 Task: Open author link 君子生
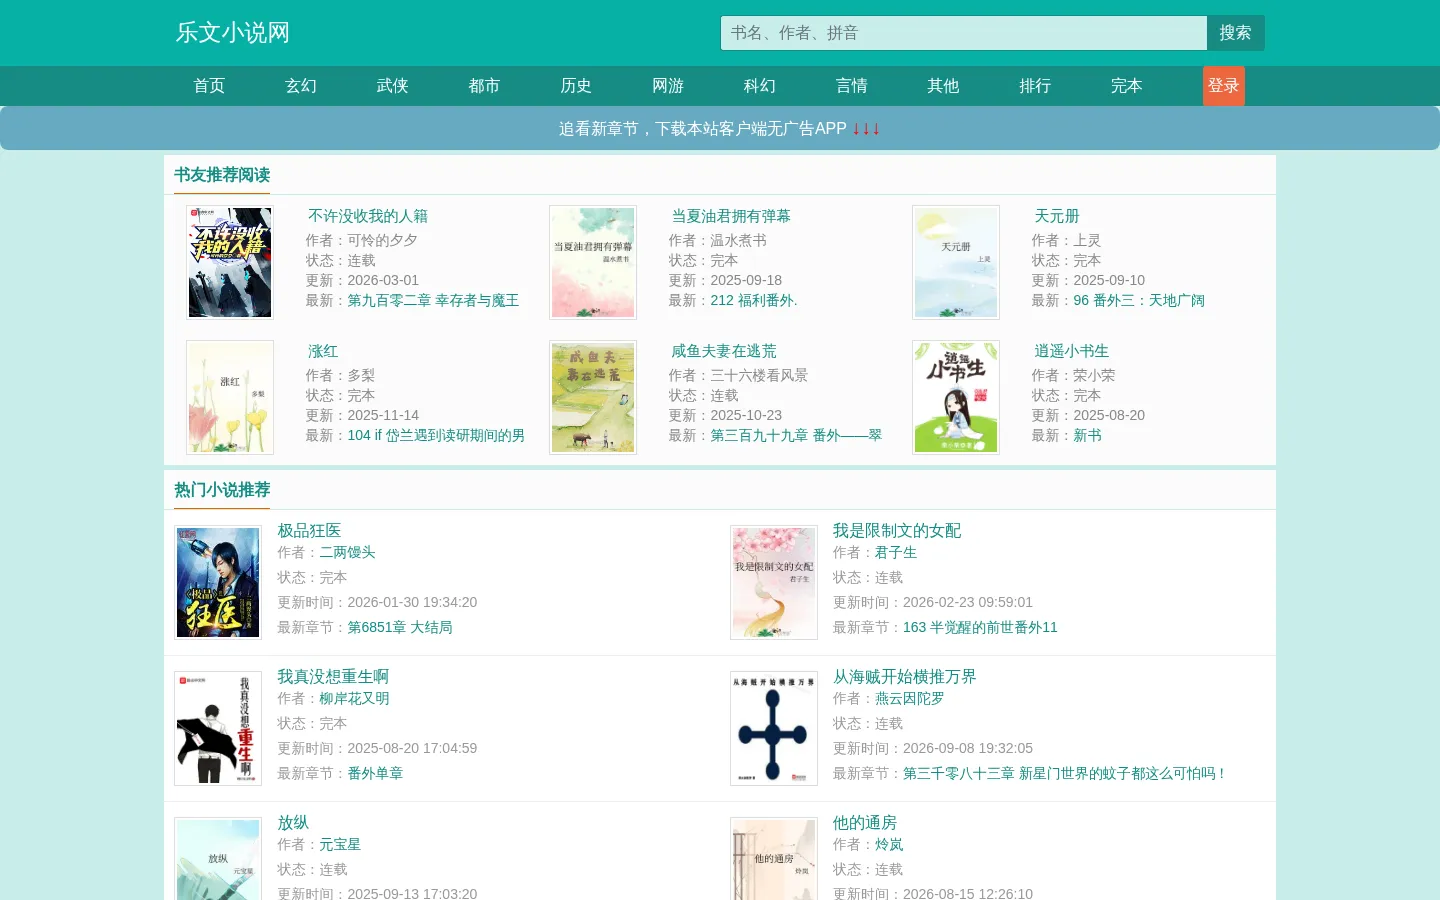click(x=896, y=552)
